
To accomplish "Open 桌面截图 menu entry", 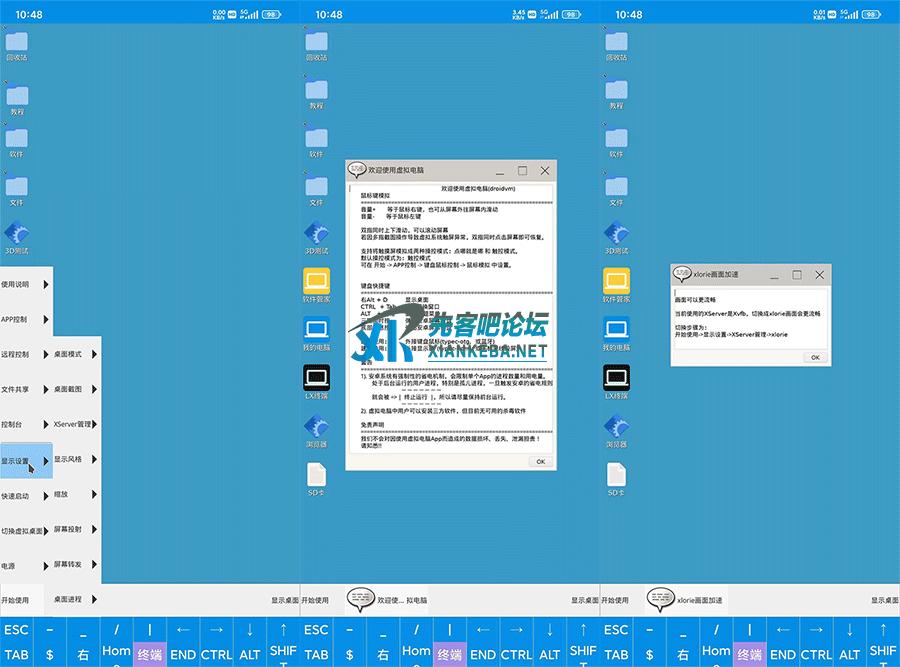I will (76, 389).
